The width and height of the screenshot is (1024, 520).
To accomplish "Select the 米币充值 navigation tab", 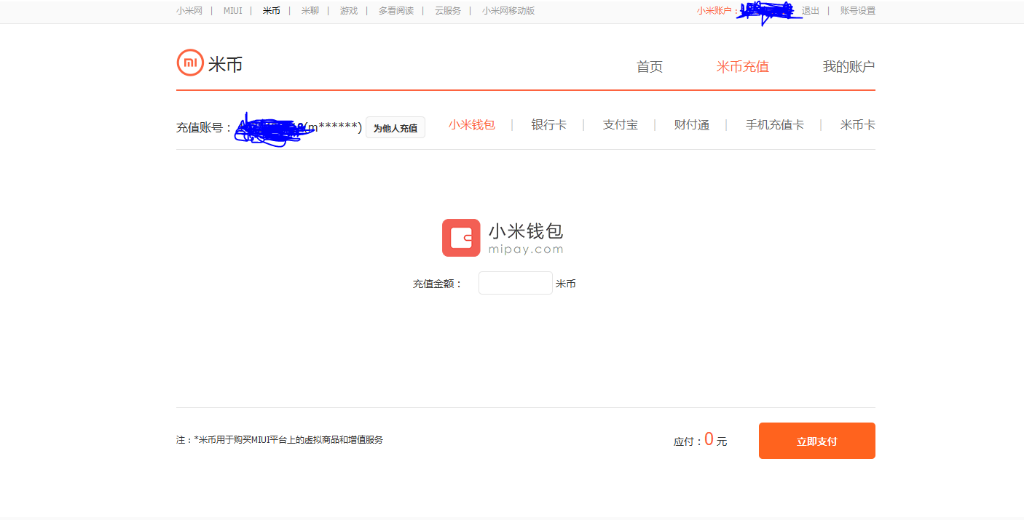I will 743,67.
